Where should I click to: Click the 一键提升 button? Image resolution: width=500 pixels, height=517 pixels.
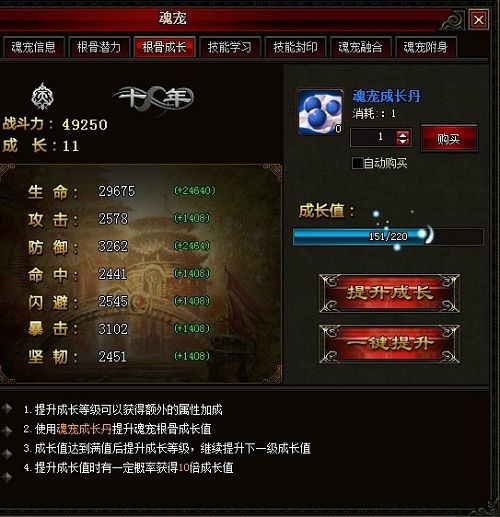coord(389,344)
